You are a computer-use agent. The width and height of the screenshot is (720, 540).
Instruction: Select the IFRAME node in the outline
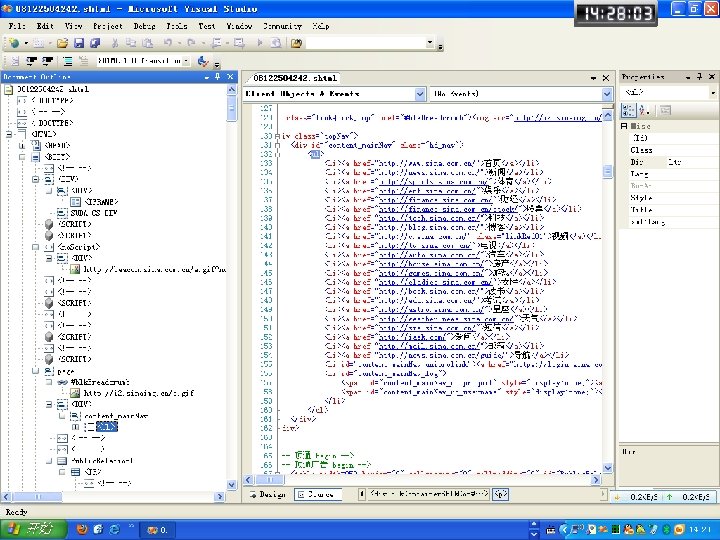coord(99,201)
